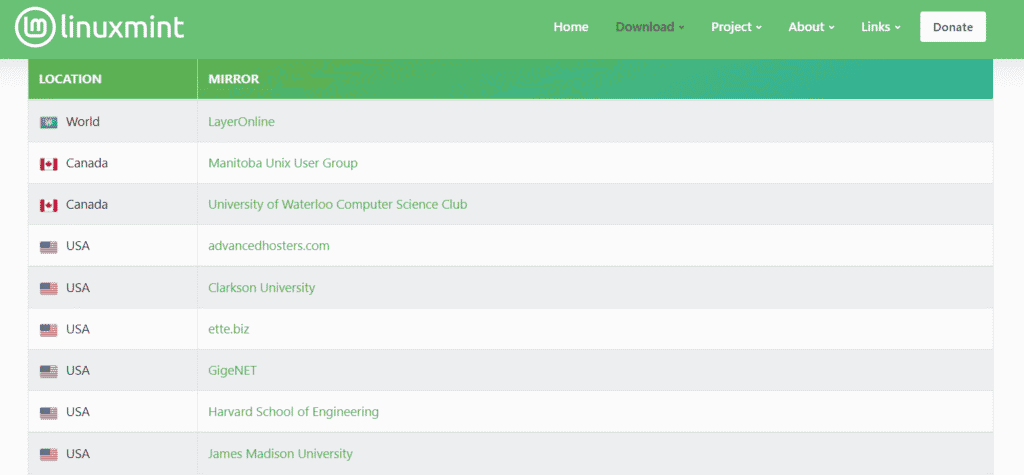The height and width of the screenshot is (475, 1024).
Task: Click the Canada flag beside Manitoba Unix User Group
Action: pos(48,164)
